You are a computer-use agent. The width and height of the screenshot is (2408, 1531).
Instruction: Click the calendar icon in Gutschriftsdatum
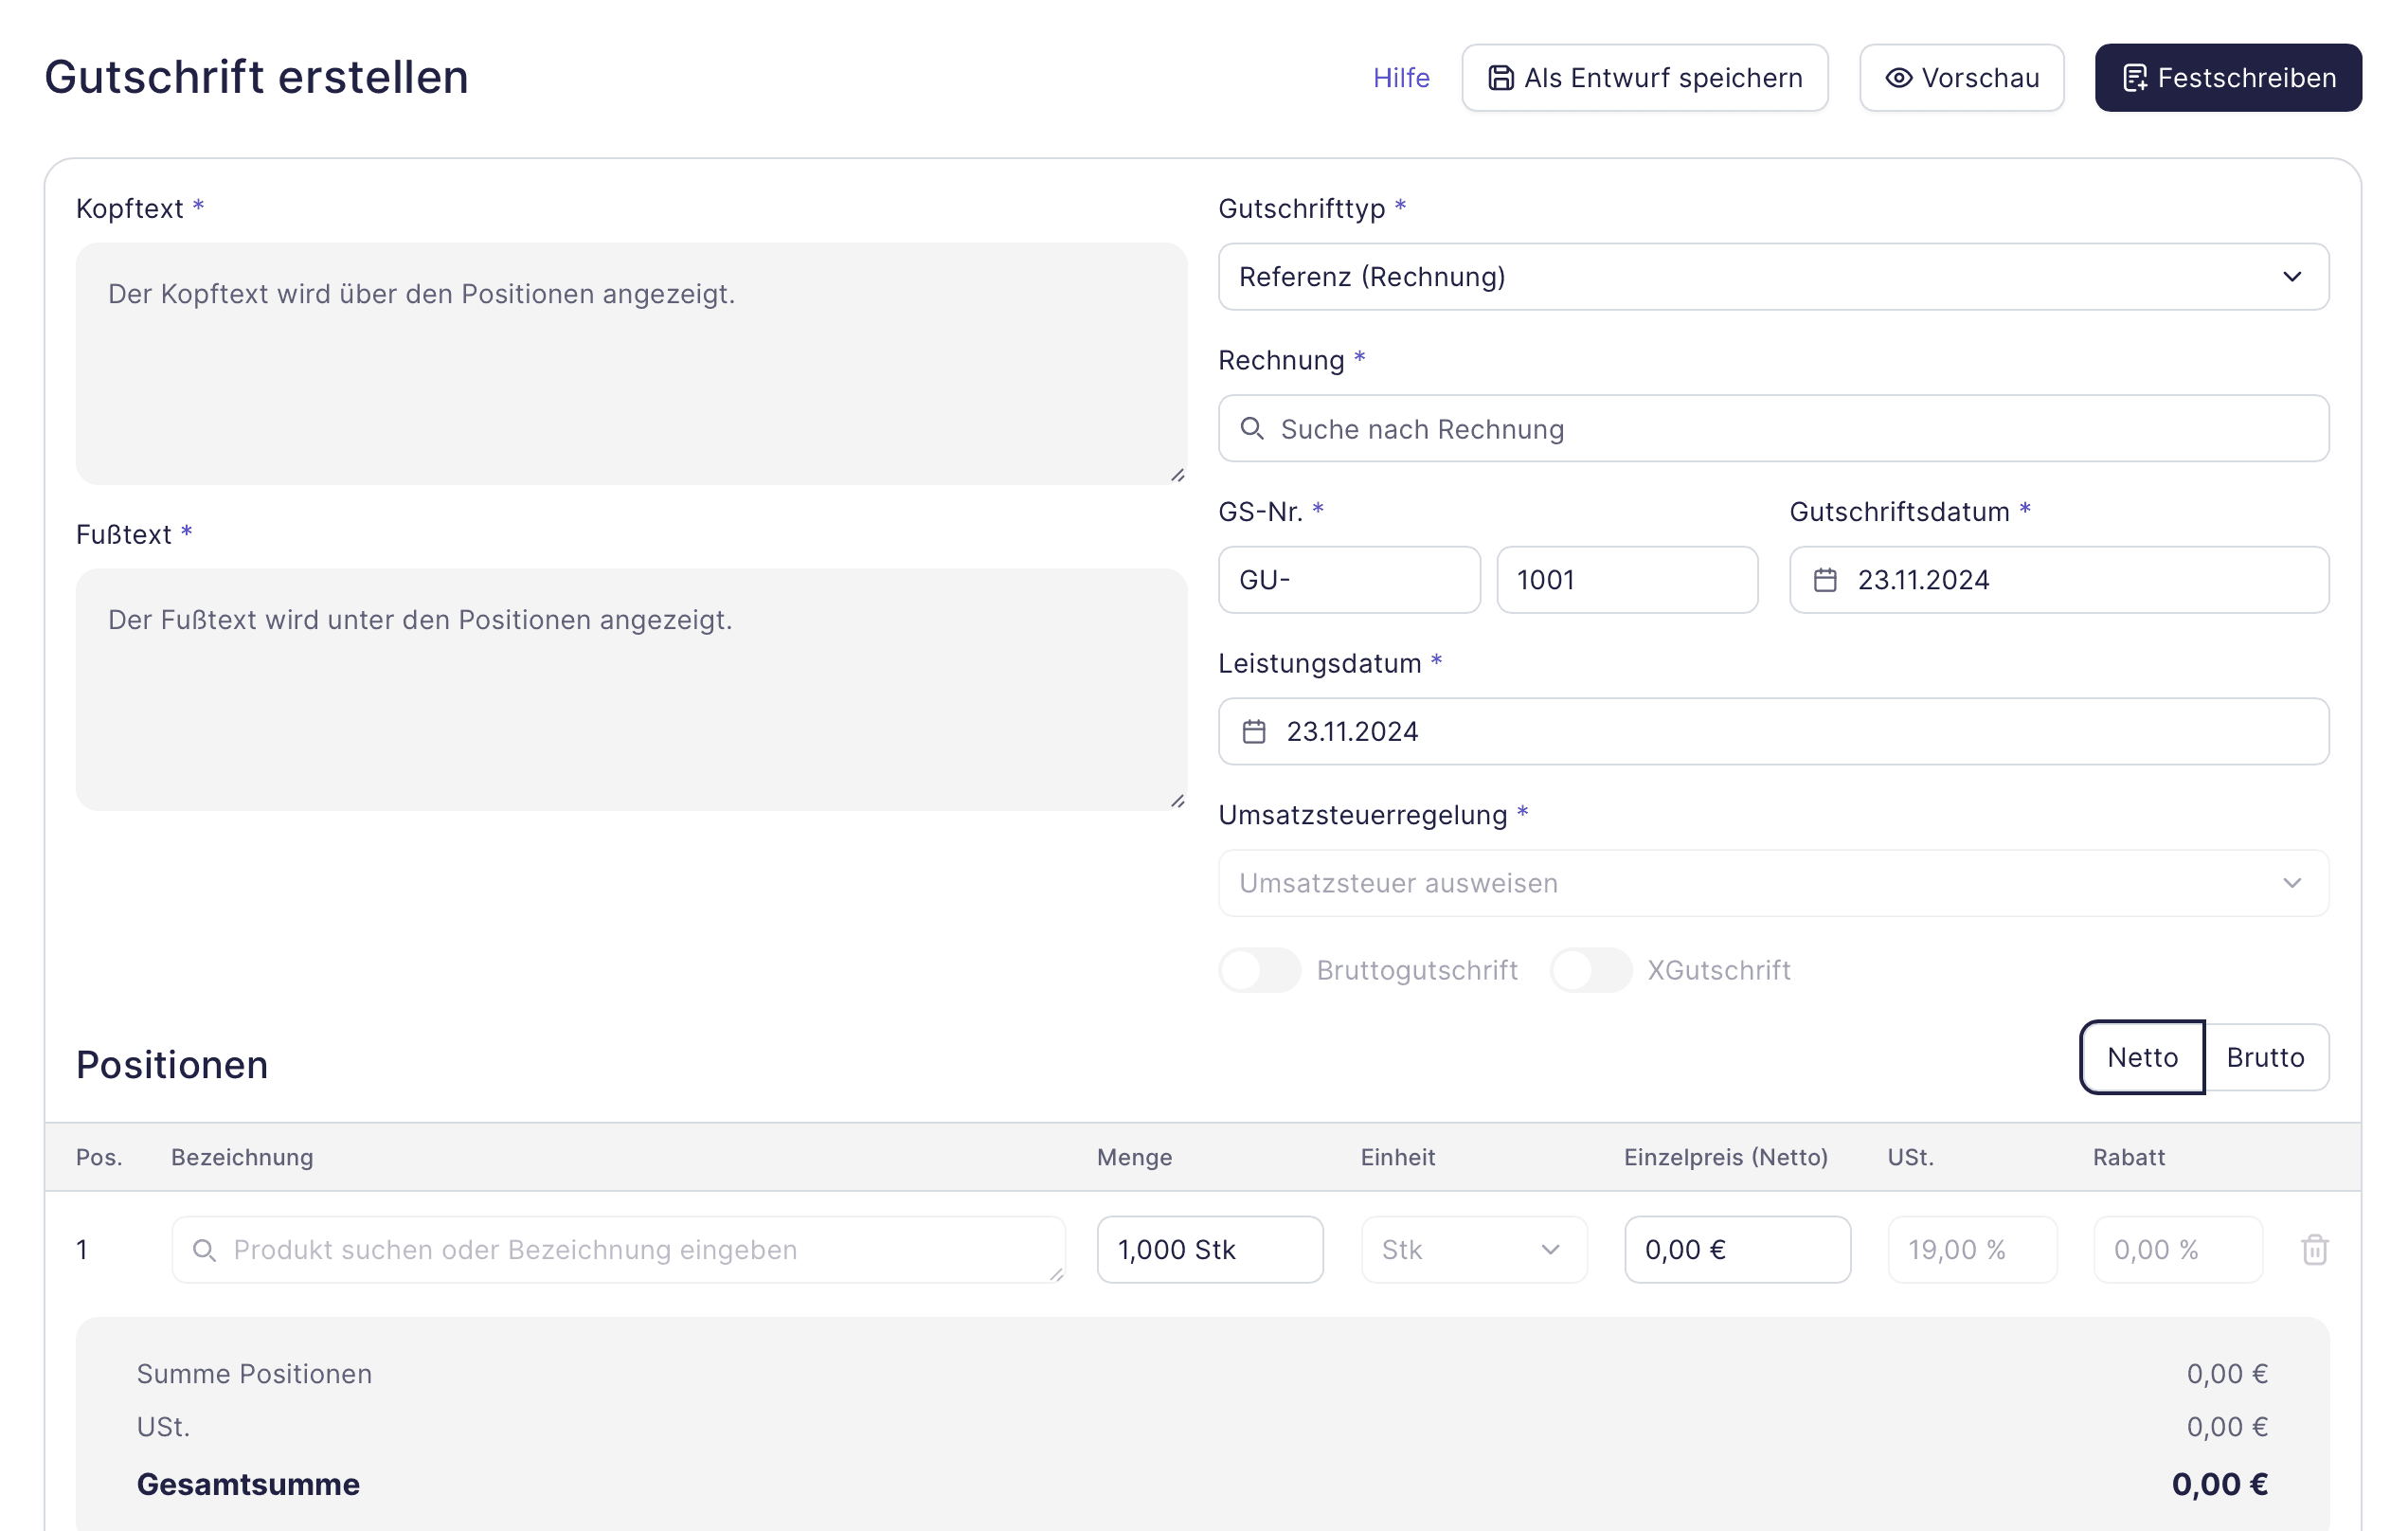click(x=1824, y=580)
